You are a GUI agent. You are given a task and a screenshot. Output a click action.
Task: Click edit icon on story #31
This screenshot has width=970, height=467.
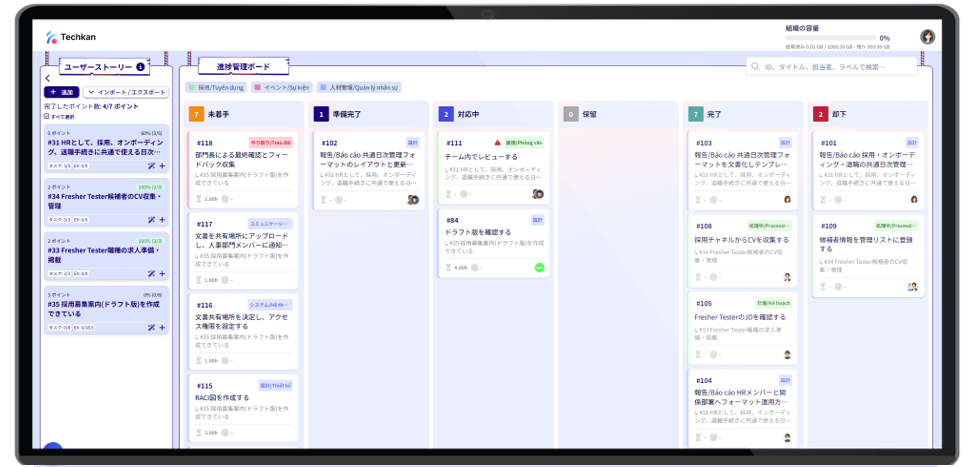point(151,166)
